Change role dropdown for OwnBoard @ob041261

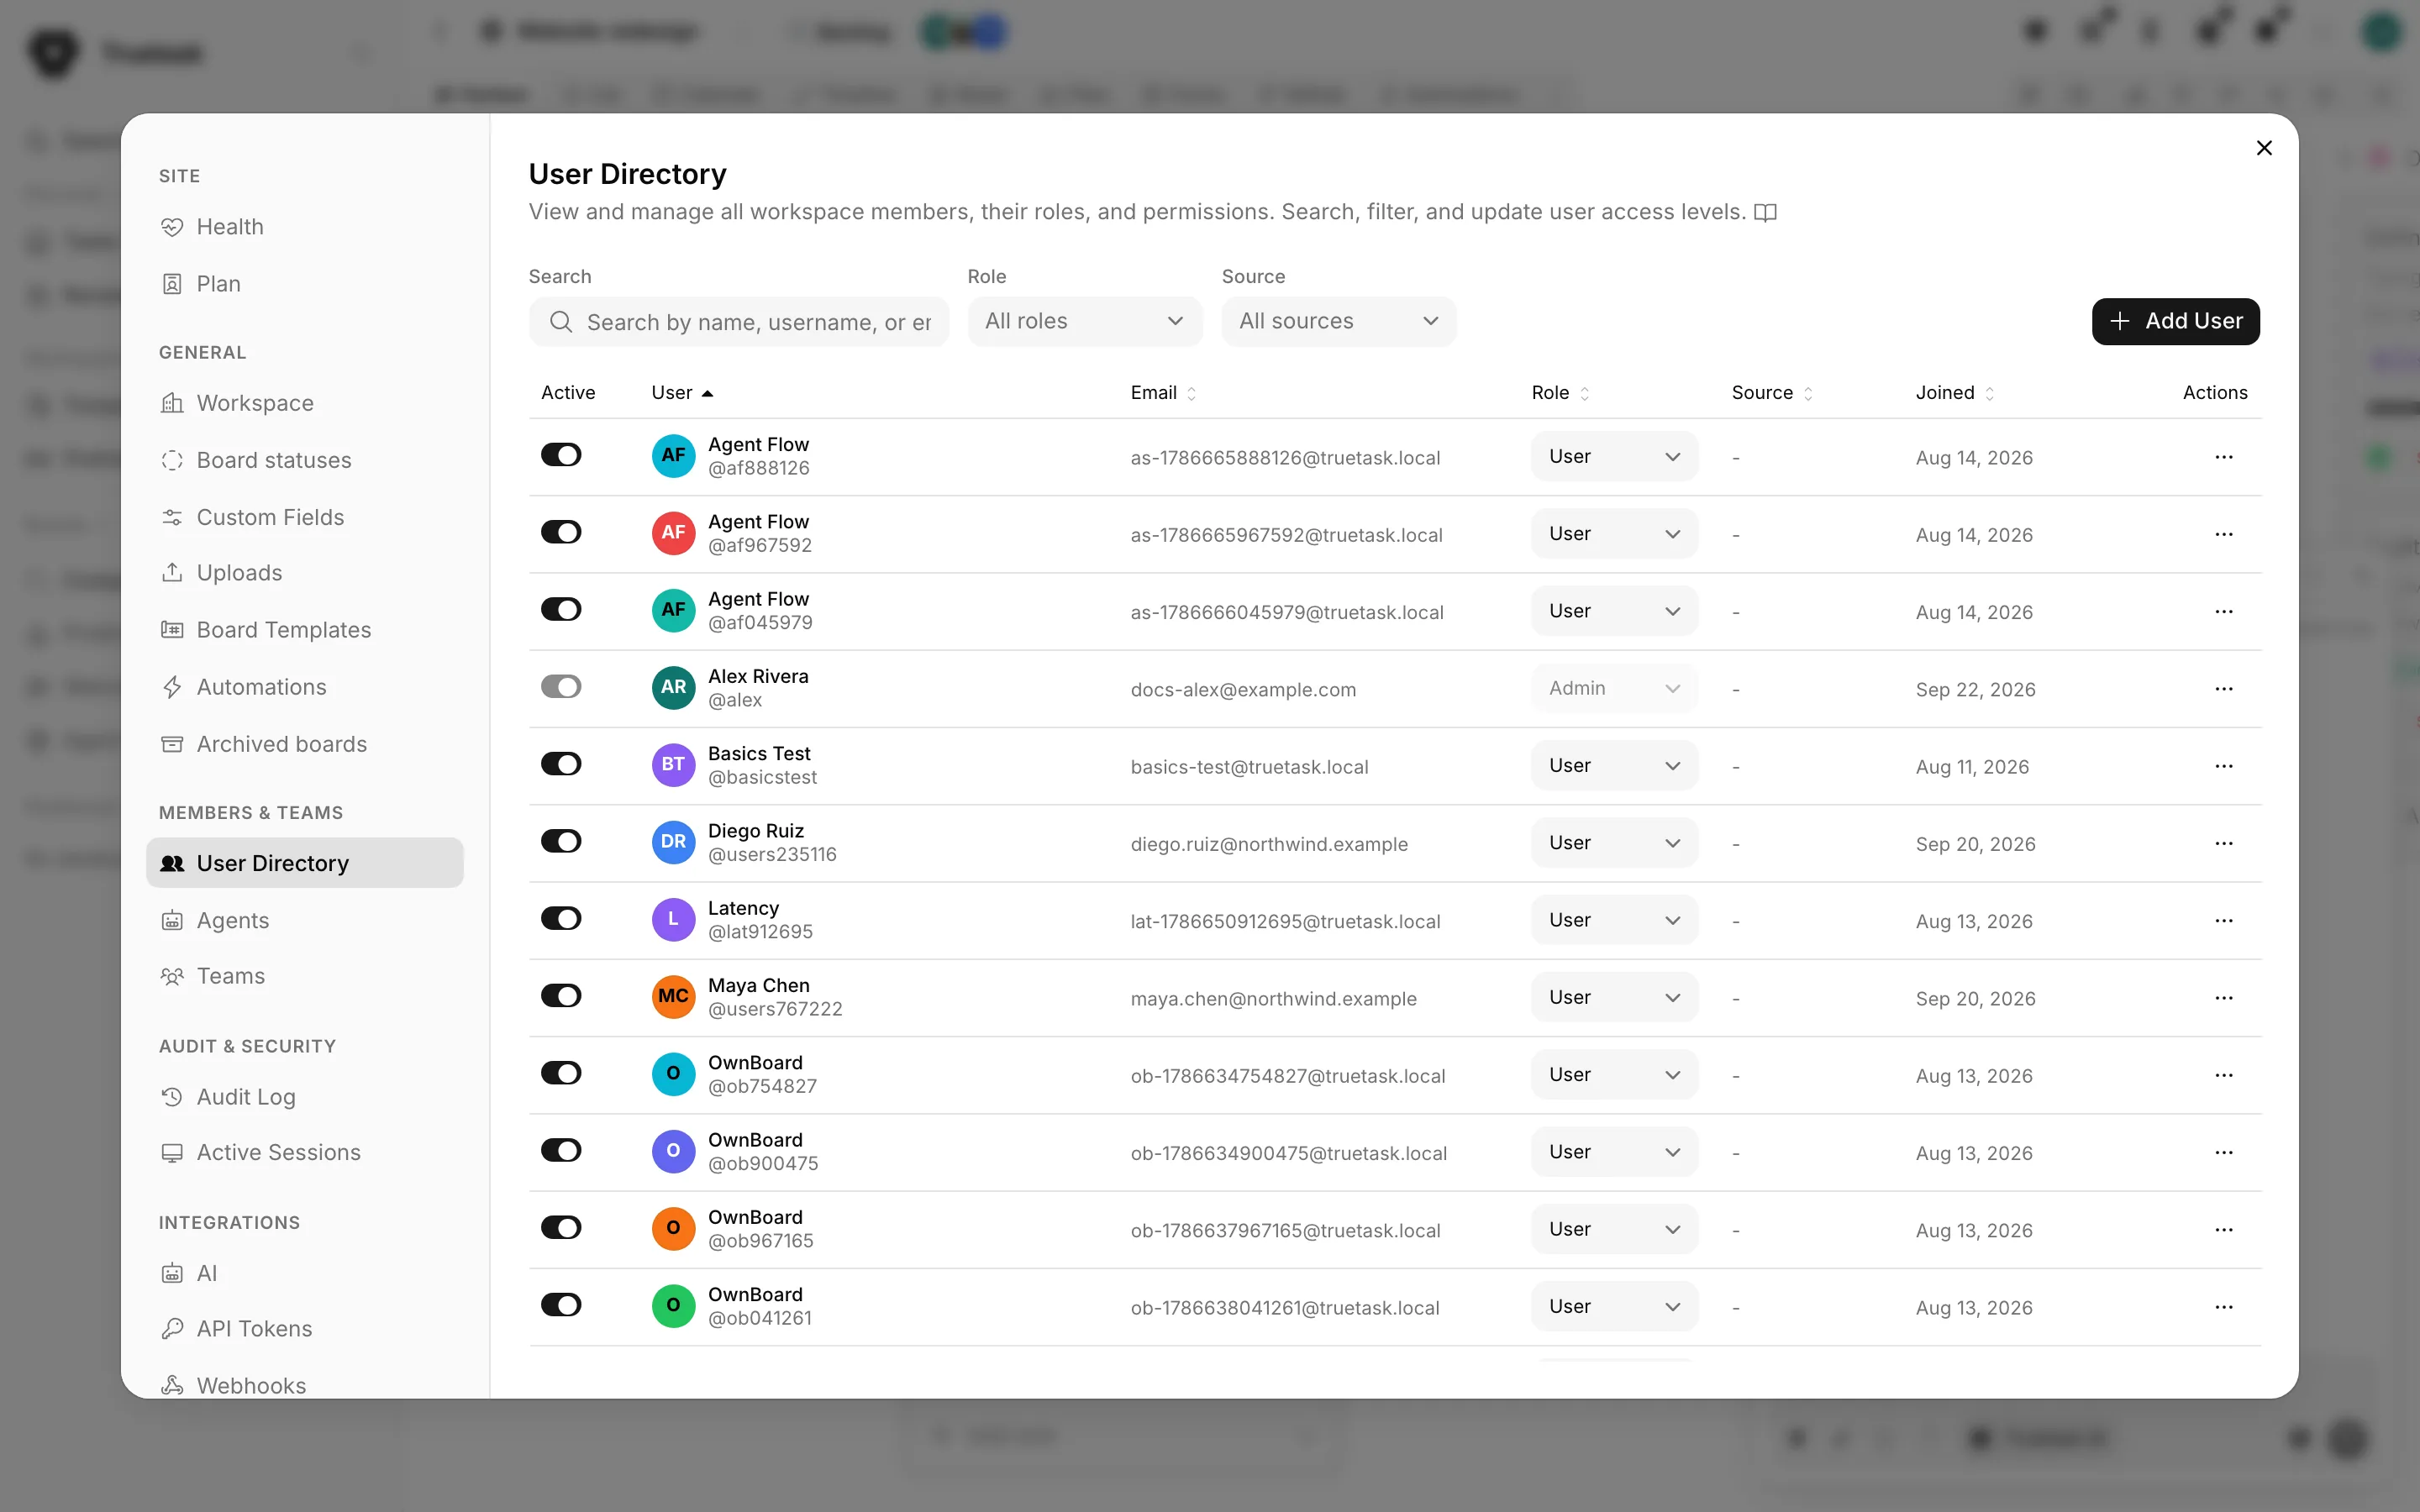pos(1614,1306)
